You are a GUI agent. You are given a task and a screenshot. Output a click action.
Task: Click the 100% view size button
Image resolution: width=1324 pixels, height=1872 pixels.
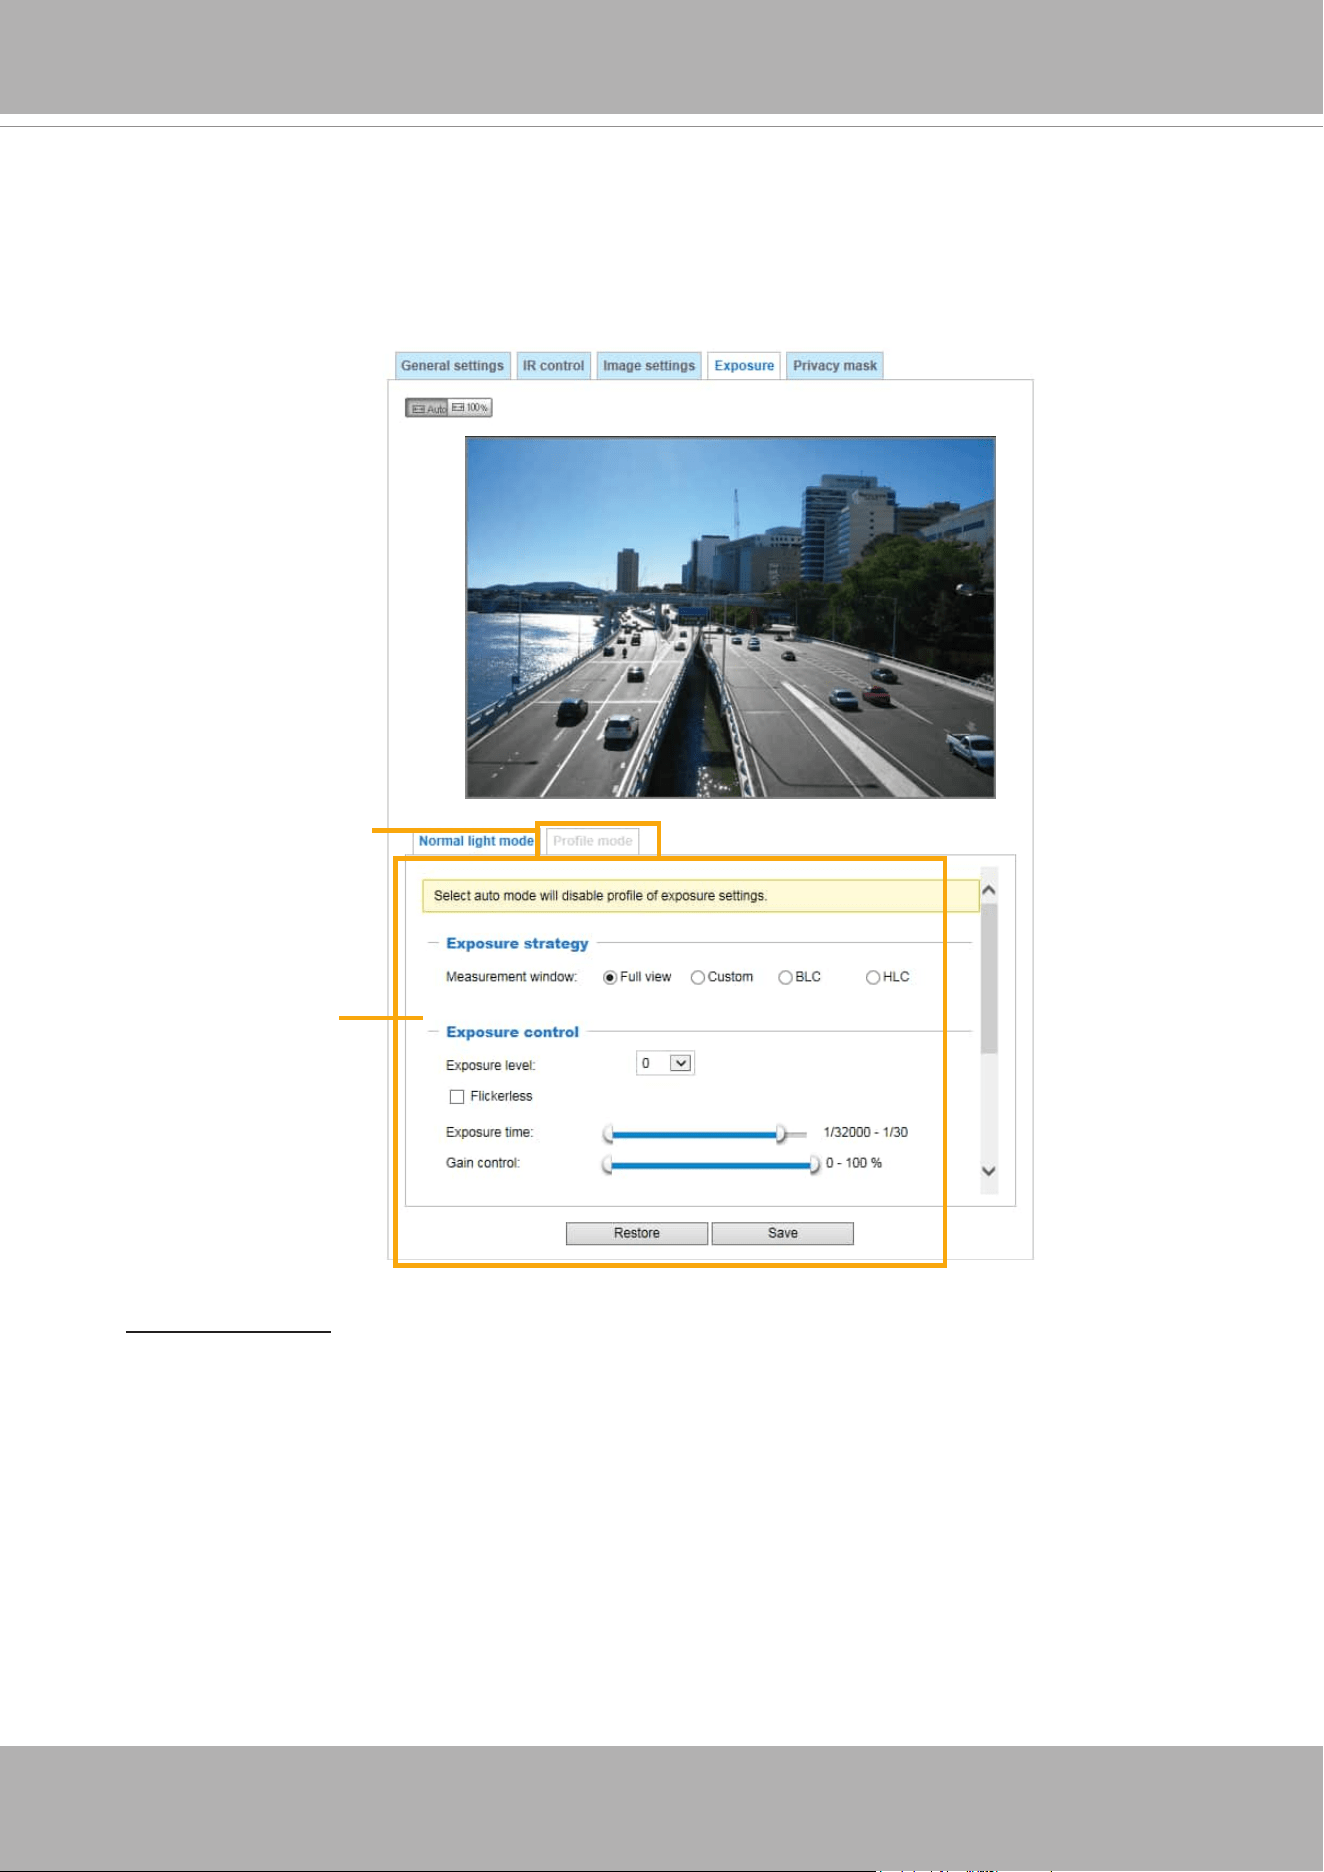click(x=470, y=408)
